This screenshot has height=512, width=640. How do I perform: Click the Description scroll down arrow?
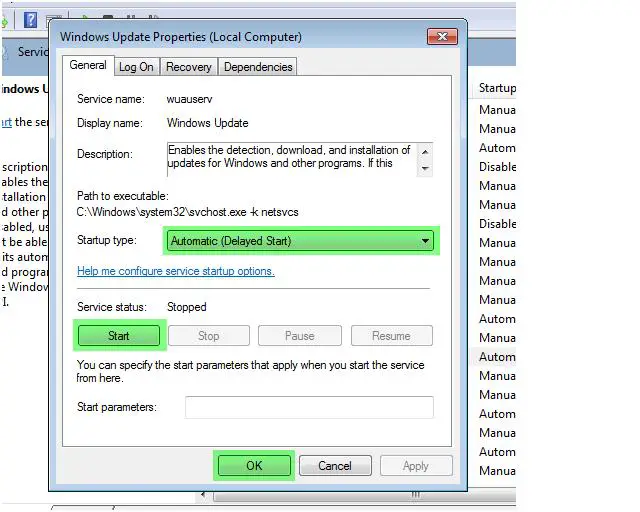tap(425, 168)
